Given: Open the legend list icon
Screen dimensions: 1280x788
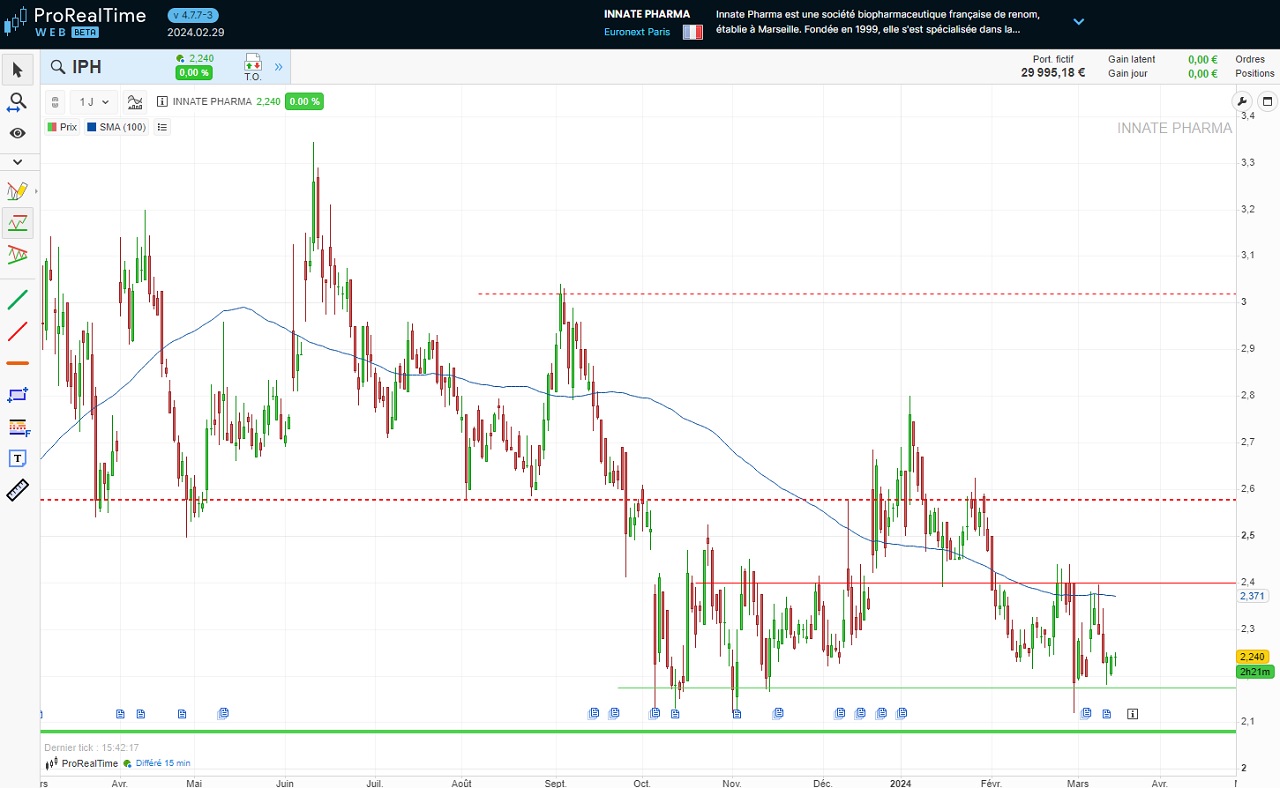Looking at the screenshot, I should click(162, 127).
